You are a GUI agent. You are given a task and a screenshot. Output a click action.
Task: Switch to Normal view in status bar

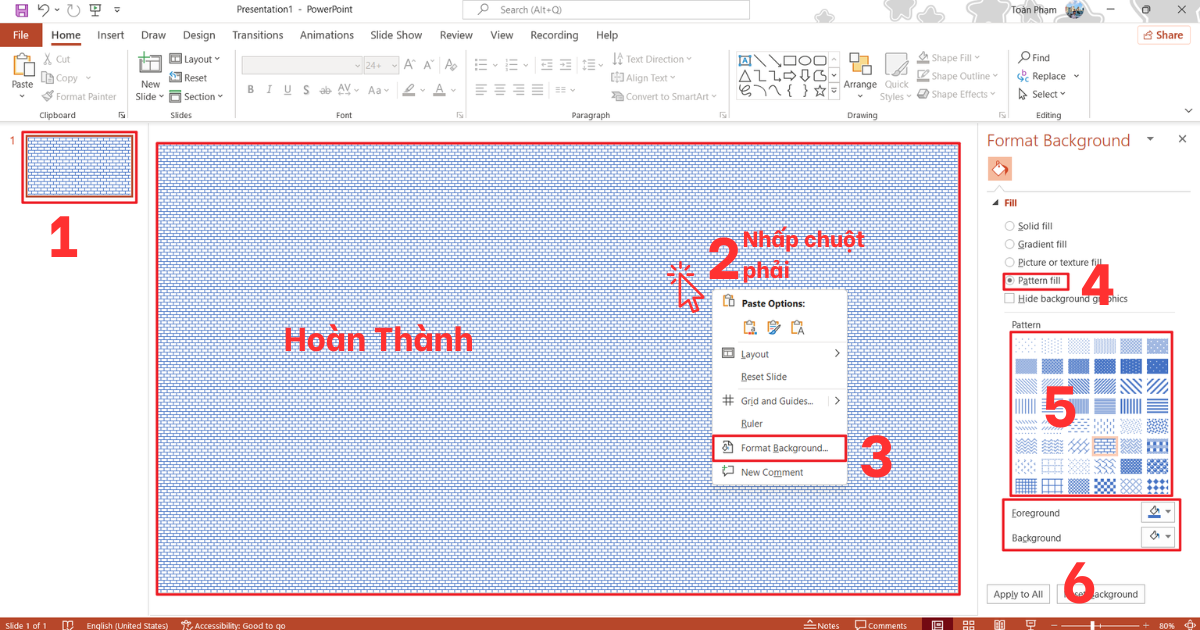937,625
